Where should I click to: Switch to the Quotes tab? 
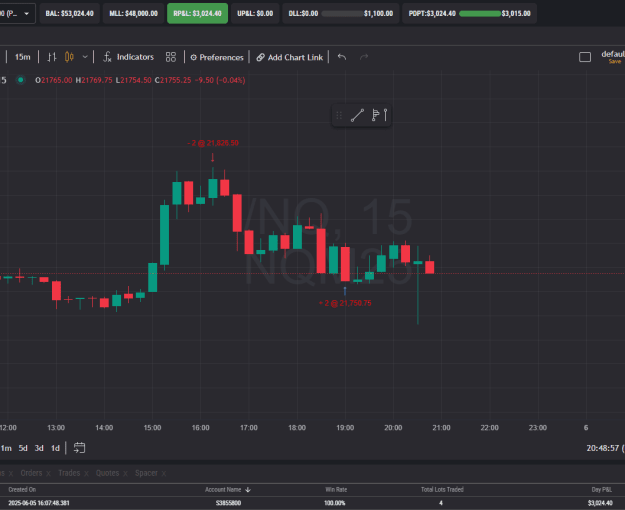[x=107, y=473]
